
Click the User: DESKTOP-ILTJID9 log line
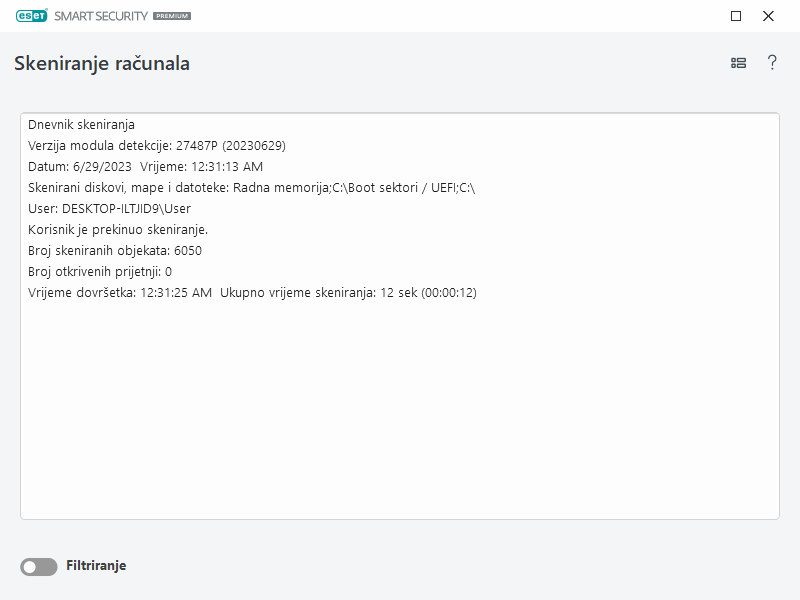(110, 208)
